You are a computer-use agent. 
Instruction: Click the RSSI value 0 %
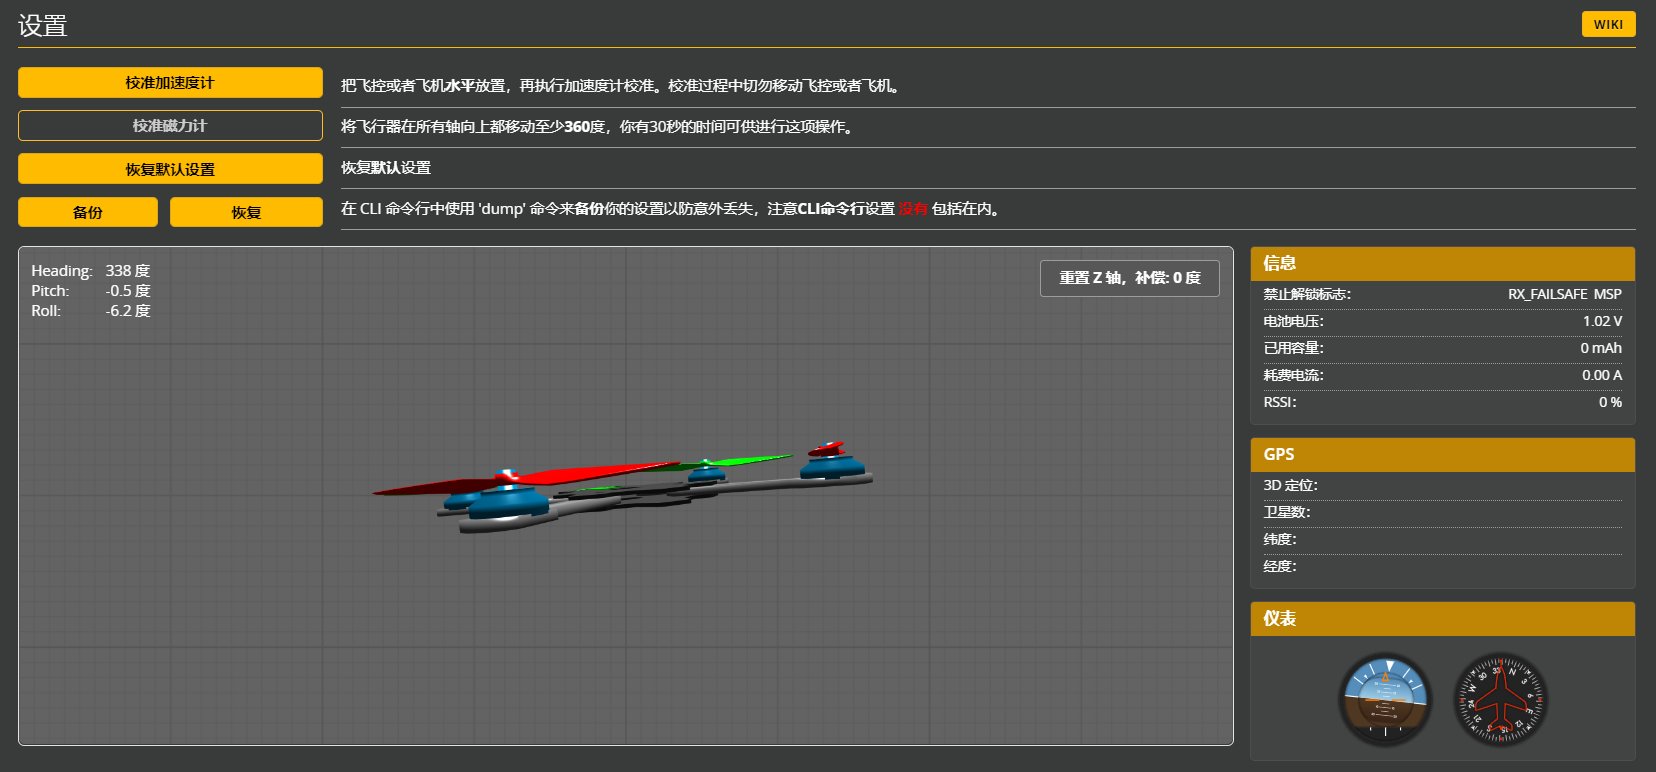pyautogui.click(x=1610, y=402)
